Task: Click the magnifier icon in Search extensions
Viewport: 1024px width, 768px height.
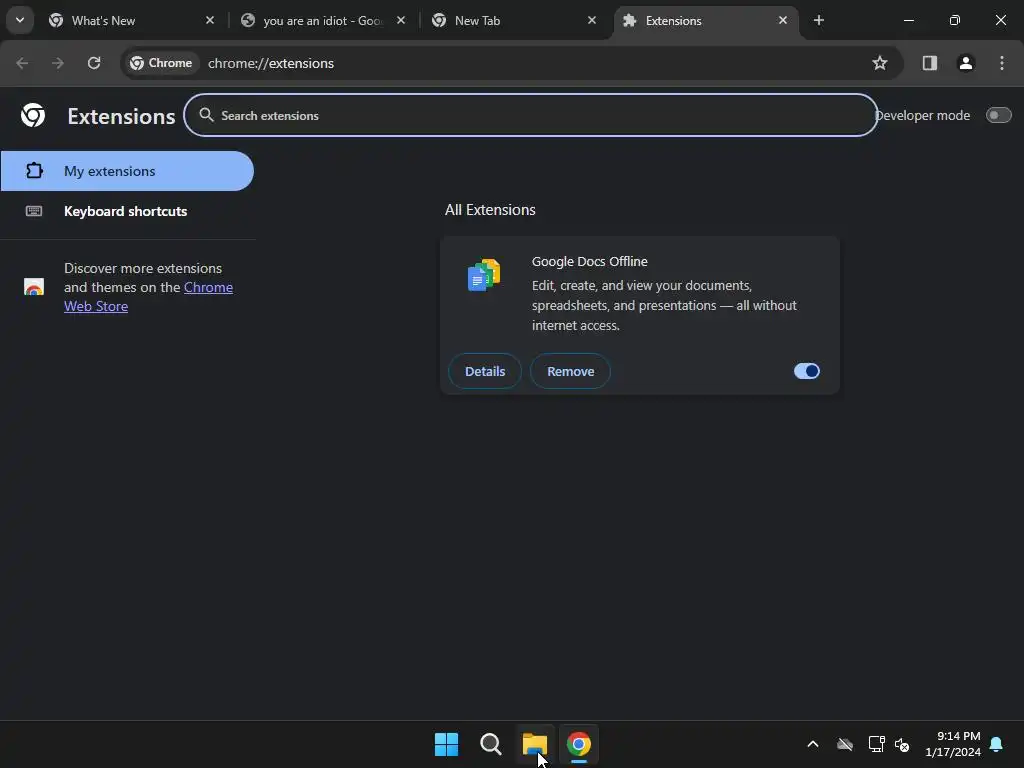Action: (x=206, y=116)
